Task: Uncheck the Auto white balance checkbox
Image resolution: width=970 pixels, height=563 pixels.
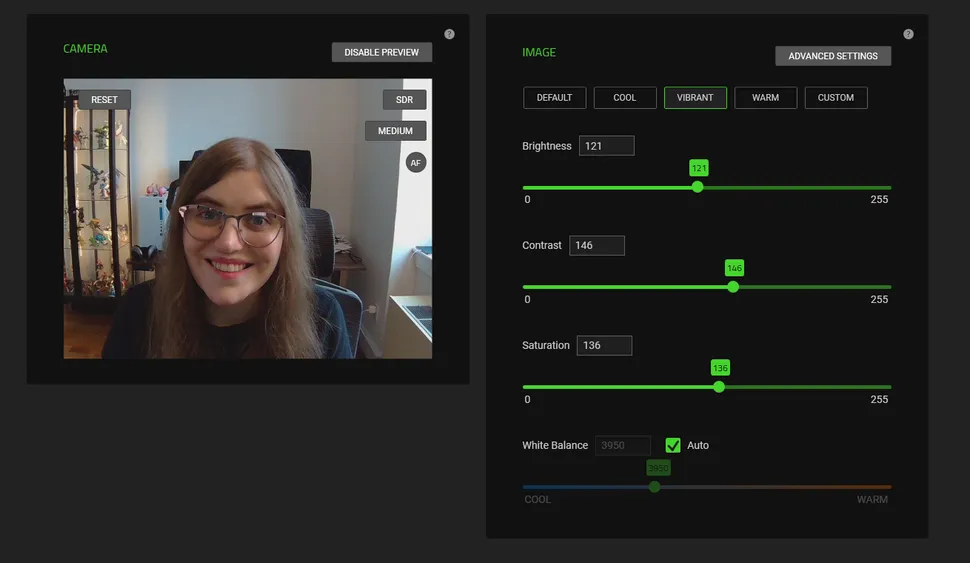Action: [x=673, y=445]
